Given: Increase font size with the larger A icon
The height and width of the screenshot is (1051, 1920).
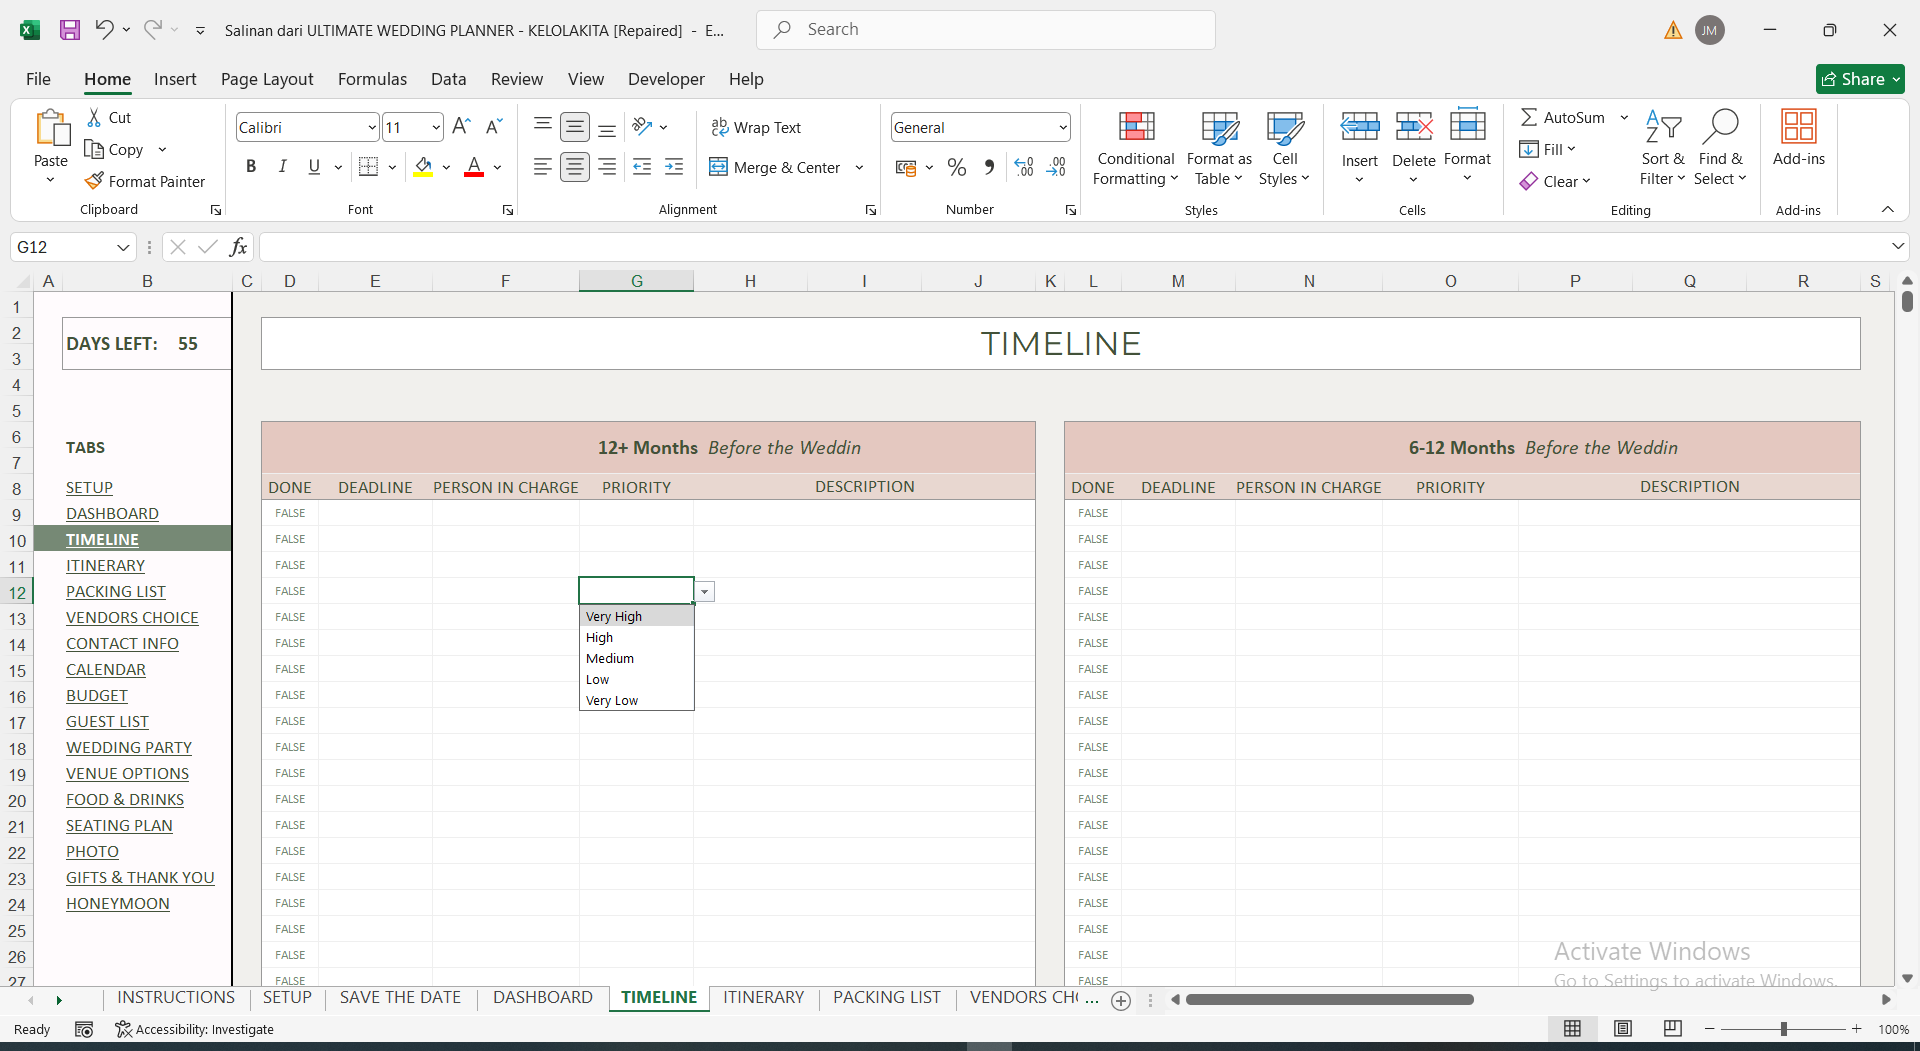Looking at the screenshot, I should click(461, 127).
